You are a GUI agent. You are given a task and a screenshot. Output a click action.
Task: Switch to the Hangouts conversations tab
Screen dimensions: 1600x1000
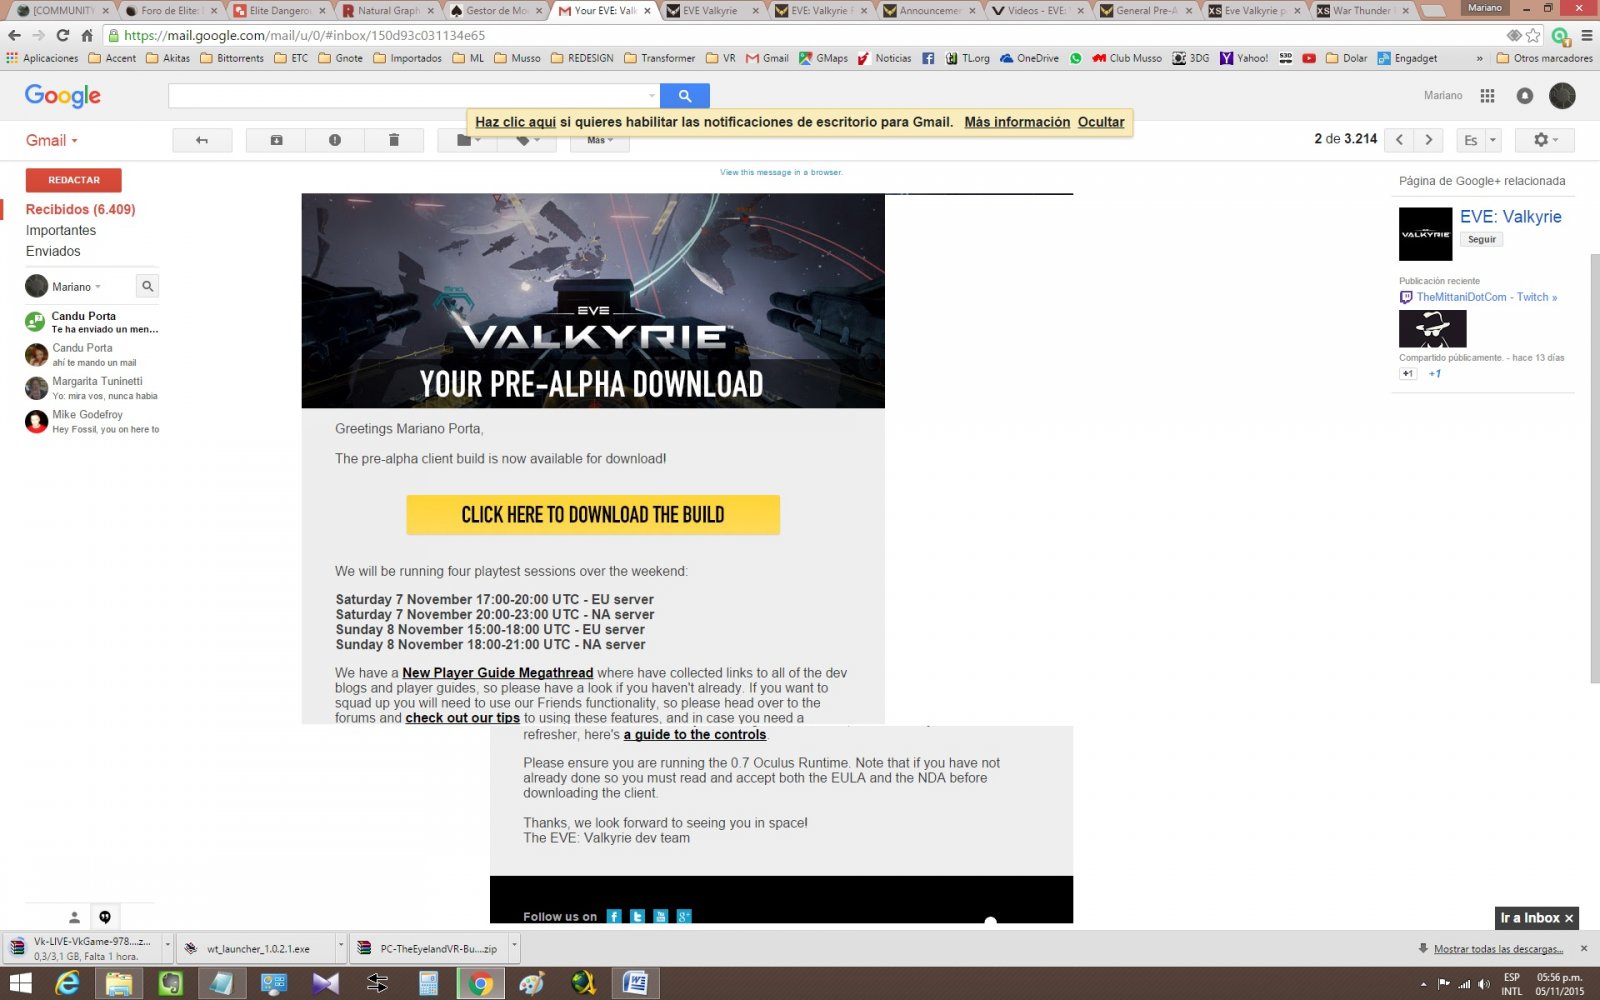pos(105,917)
